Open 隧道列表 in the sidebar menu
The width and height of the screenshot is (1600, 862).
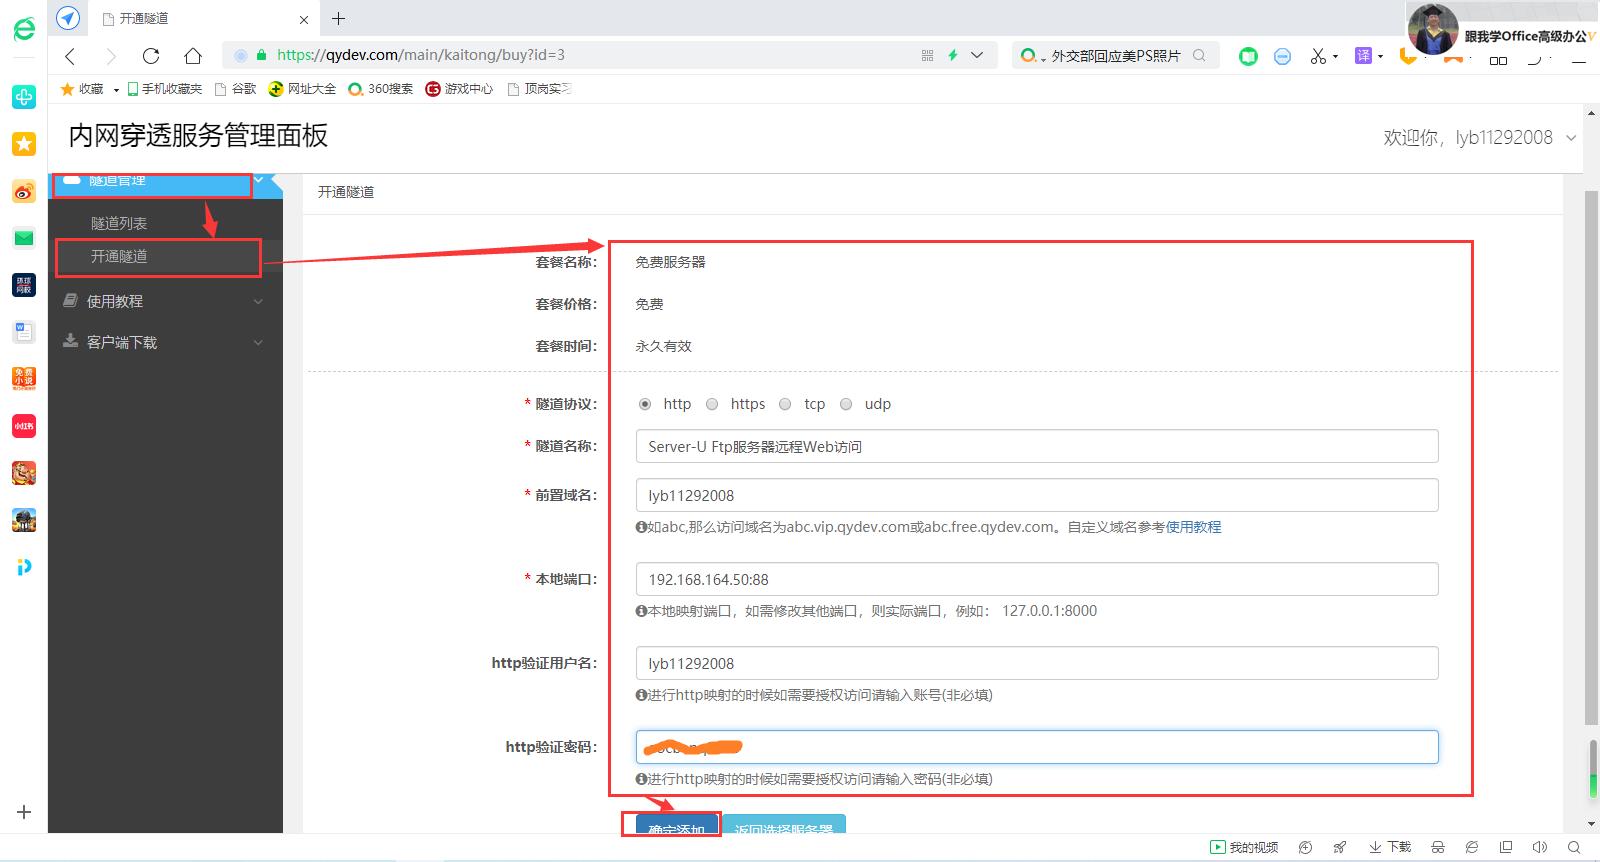pos(119,223)
